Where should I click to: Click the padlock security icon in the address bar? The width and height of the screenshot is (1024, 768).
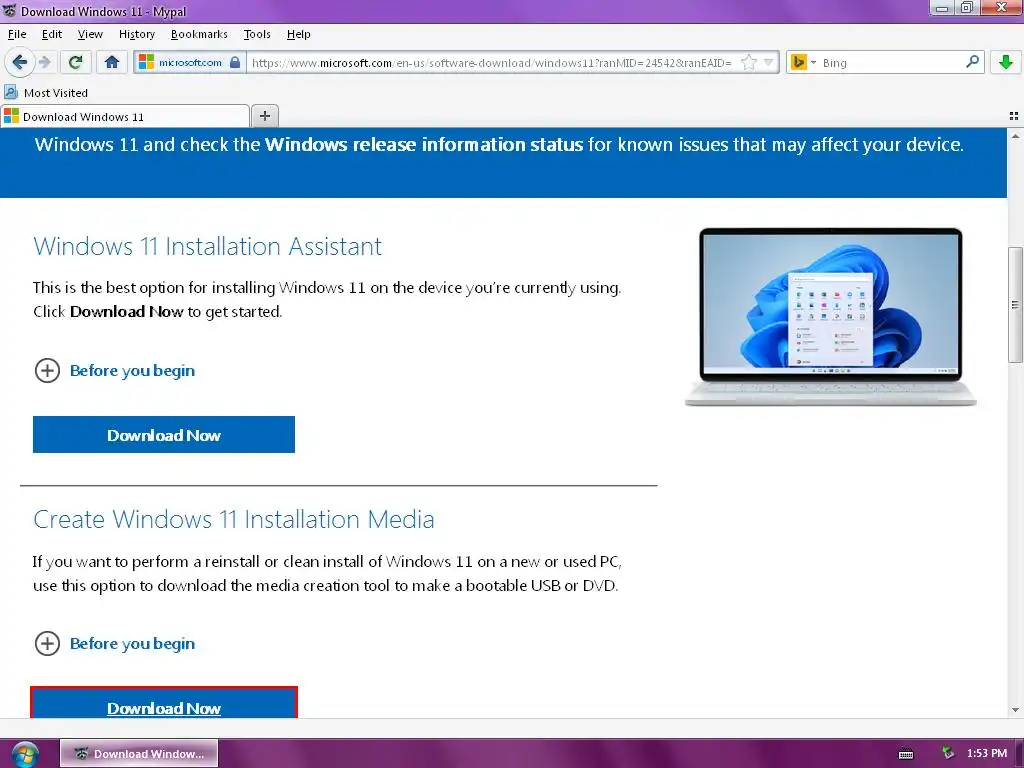click(x=235, y=63)
